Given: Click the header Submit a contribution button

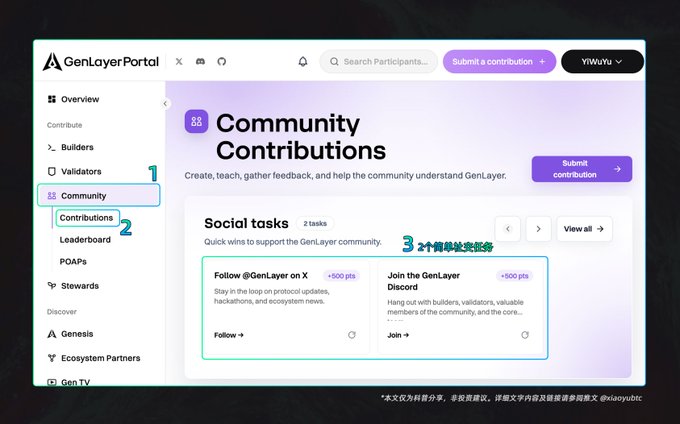Looking at the screenshot, I should pyautogui.click(x=499, y=62).
